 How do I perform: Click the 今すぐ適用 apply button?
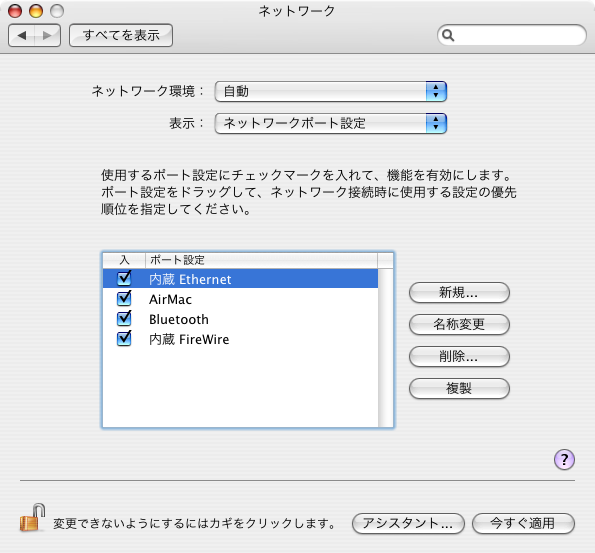tap(523, 523)
